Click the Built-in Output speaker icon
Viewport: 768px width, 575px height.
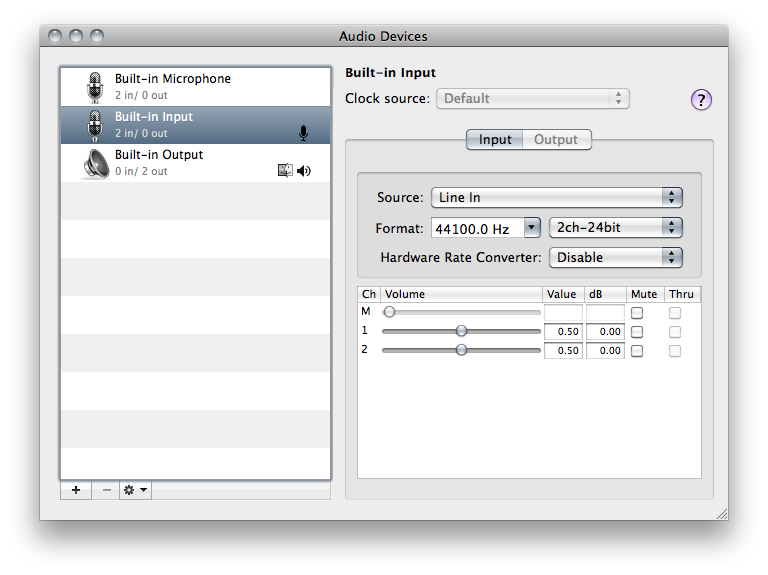click(96, 164)
